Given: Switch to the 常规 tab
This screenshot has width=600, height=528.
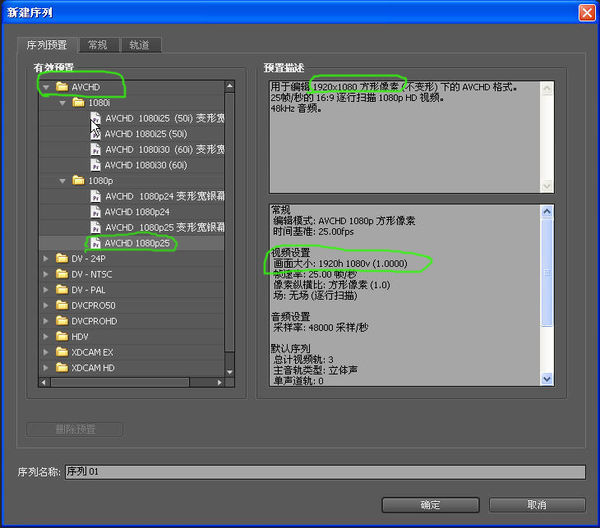Looking at the screenshot, I should click(x=98, y=45).
